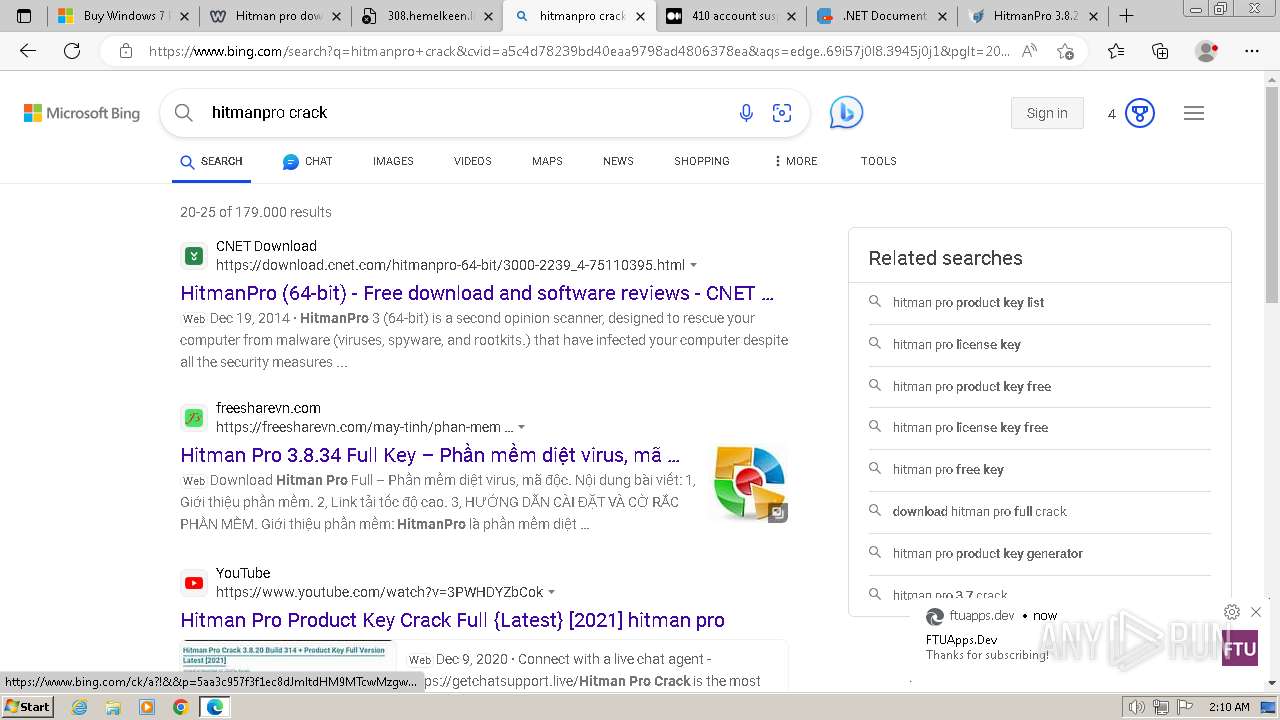Click the YouTube favicon in result
The height and width of the screenshot is (720, 1280).
(194, 583)
